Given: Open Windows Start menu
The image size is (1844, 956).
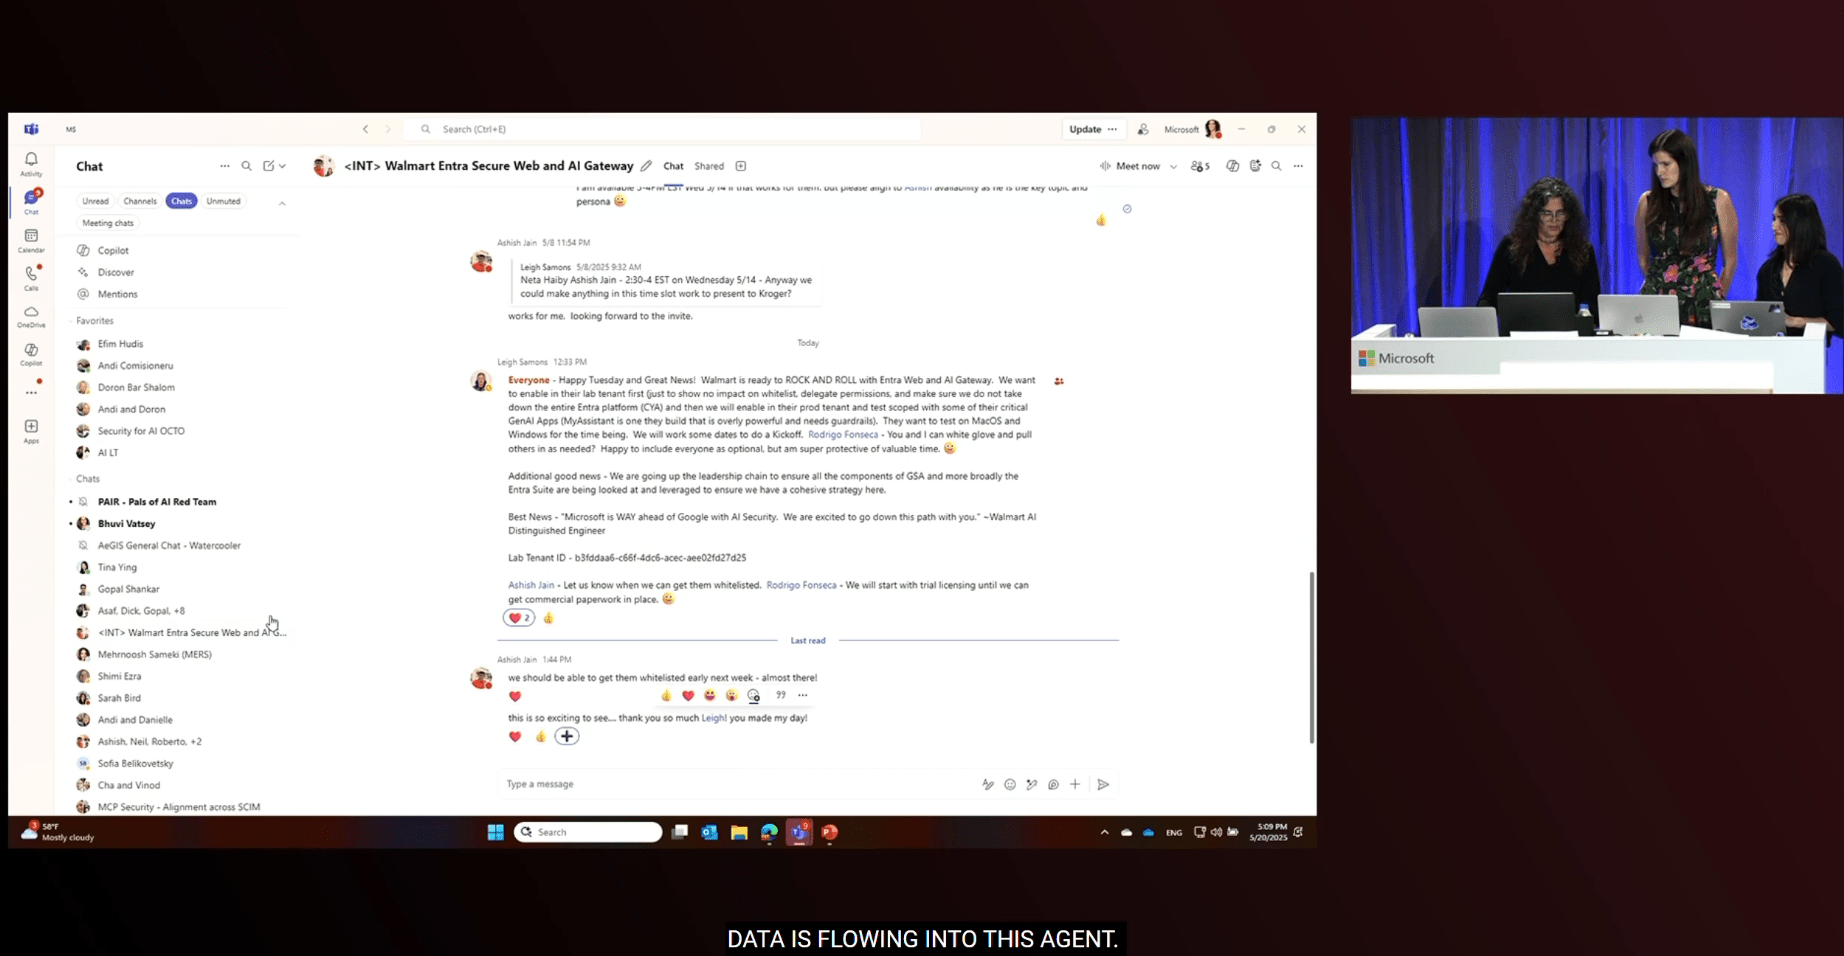Looking at the screenshot, I should (495, 832).
